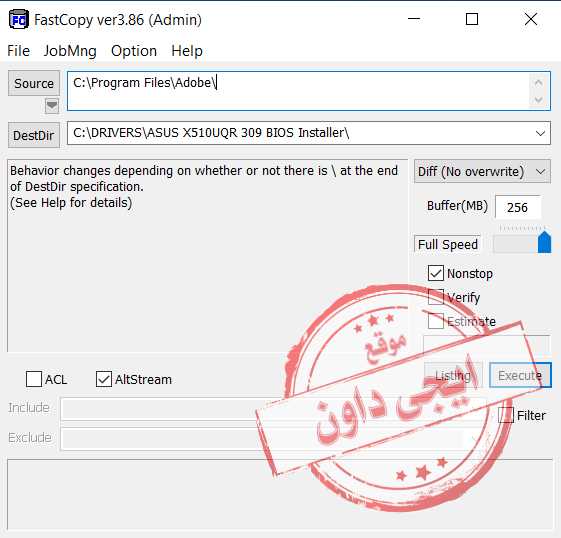The image size is (561, 538).
Task: Open the JobMng menu
Action: 70,51
